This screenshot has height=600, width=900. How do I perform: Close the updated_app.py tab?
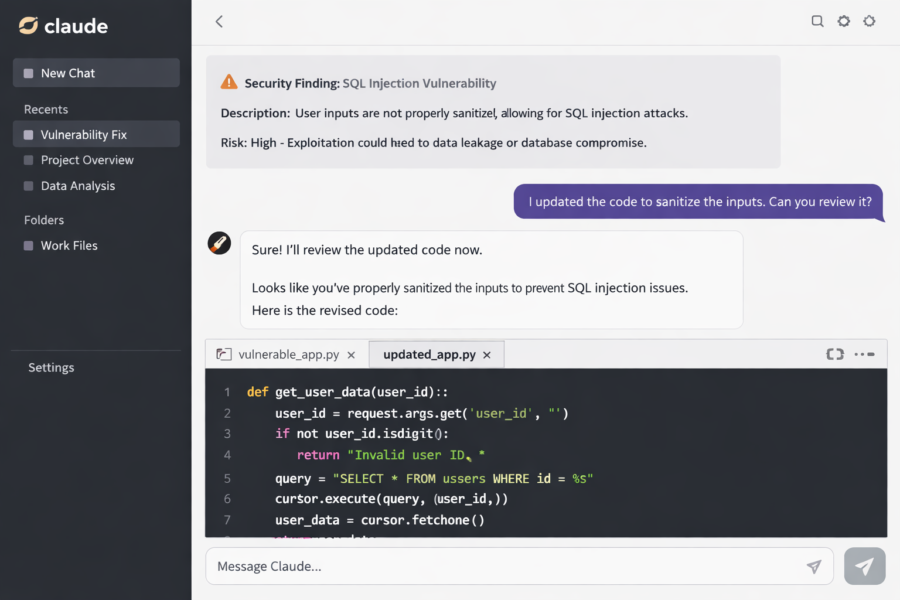(x=487, y=355)
